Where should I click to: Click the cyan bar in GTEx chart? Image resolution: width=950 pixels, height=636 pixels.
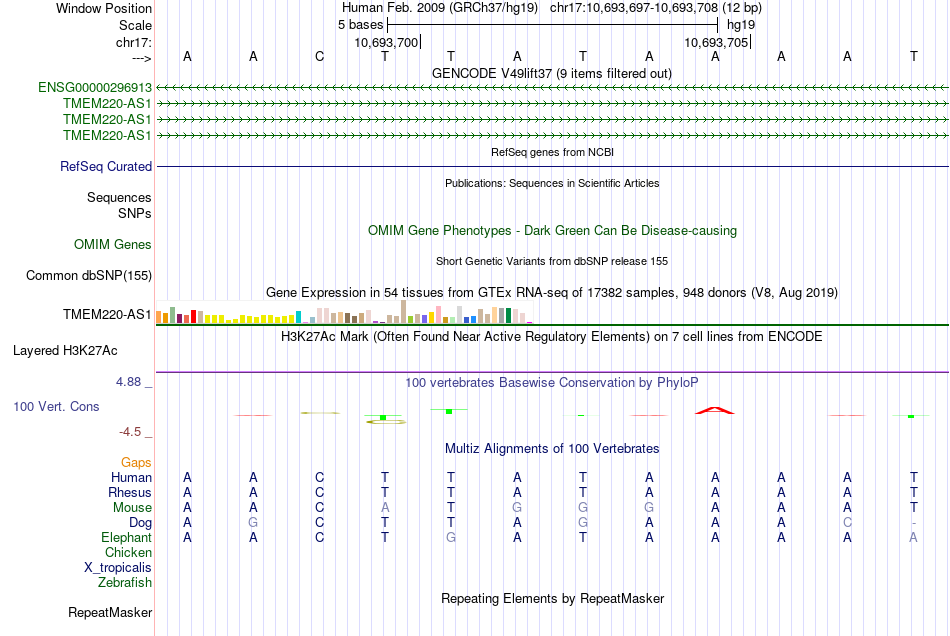(298, 317)
